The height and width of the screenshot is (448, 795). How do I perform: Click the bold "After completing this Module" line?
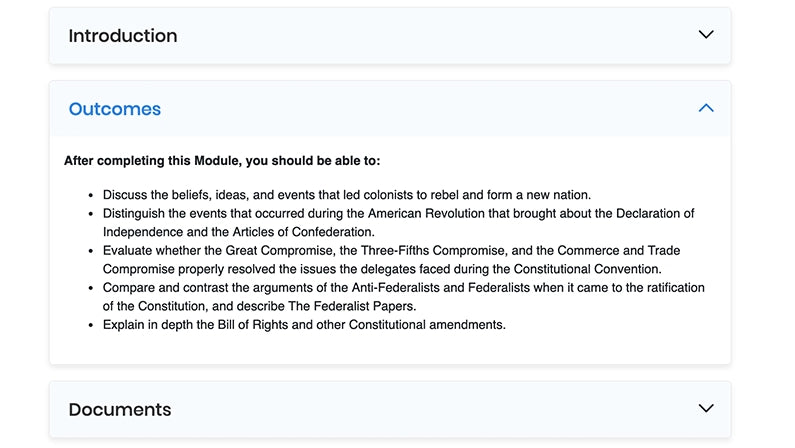[x=222, y=160]
